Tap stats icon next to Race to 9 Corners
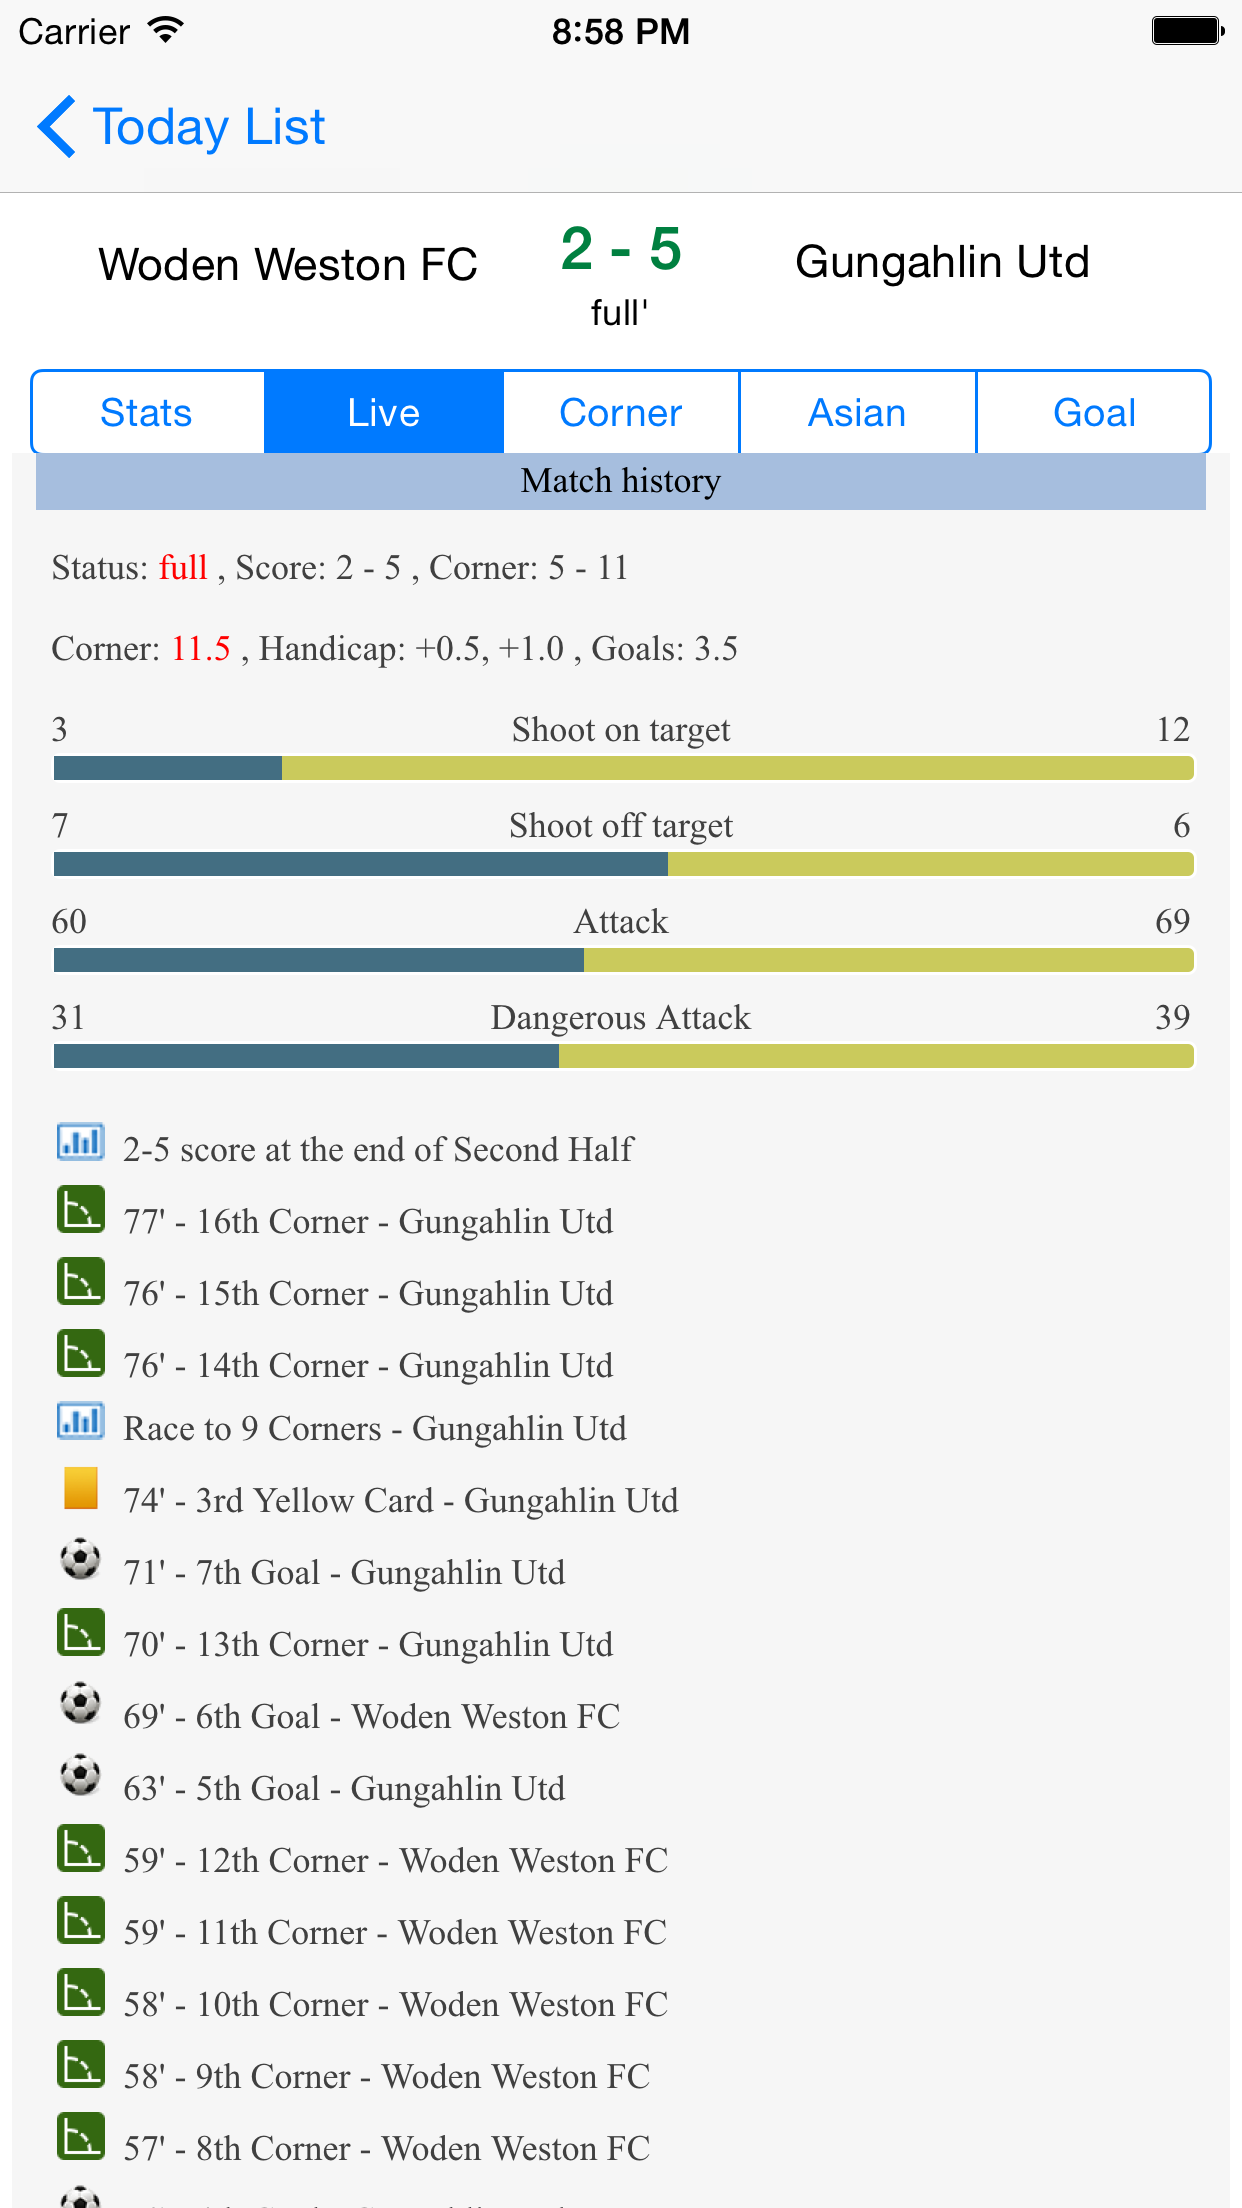The height and width of the screenshot is (2208, 1242). (80, 1420)
